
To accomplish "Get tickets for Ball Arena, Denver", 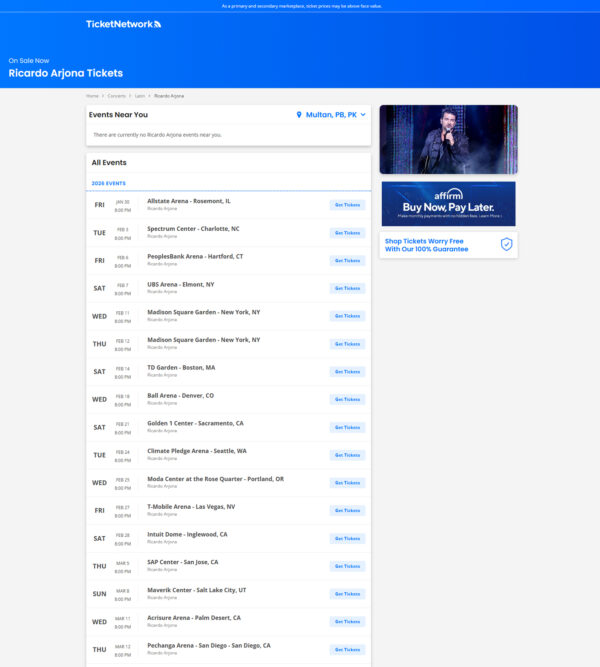I will pos(347,399).
